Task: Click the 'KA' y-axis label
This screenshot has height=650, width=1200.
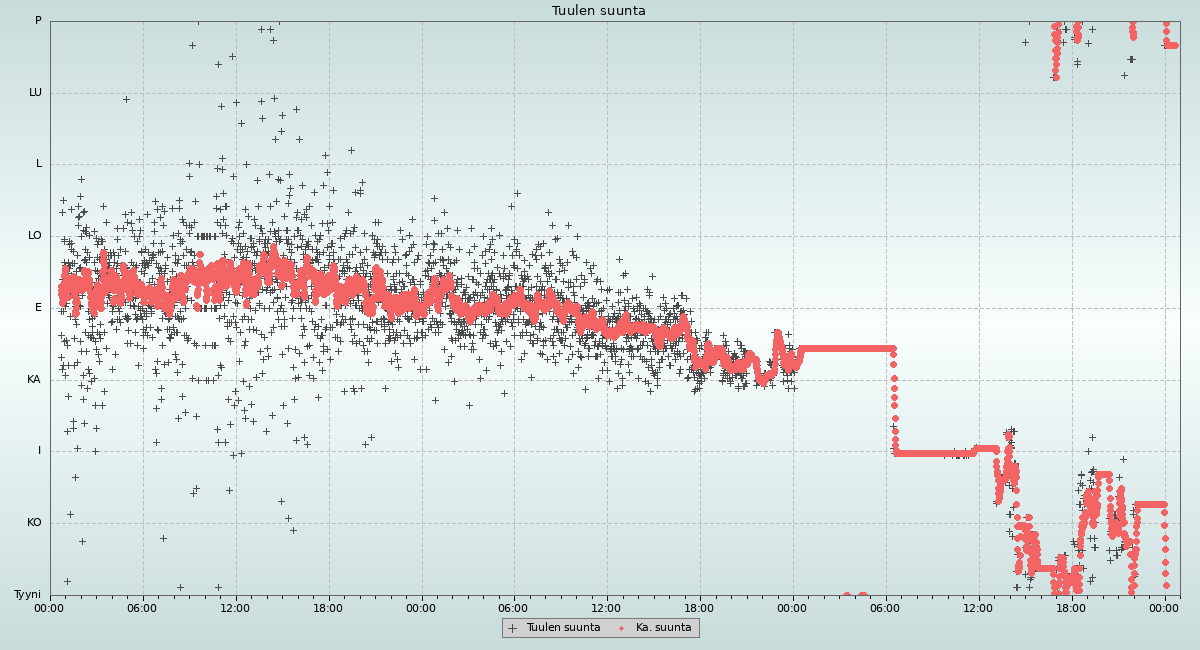Action: (x=34, y=380)
